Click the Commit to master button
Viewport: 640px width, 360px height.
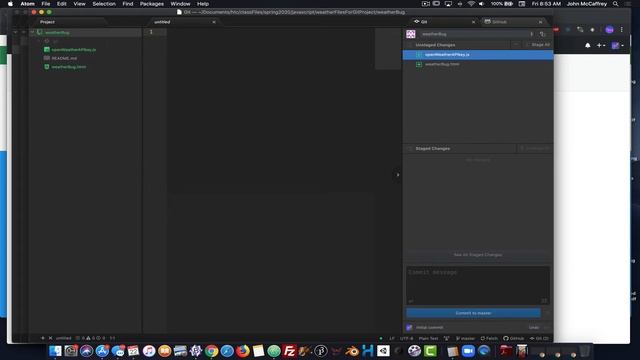tap(473, 313)
